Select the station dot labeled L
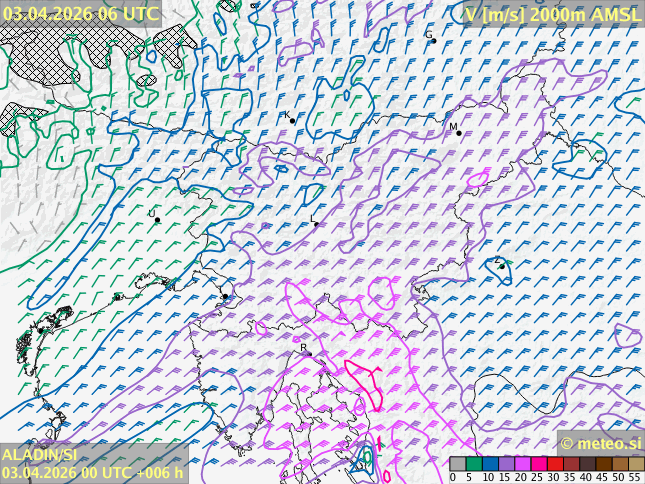This screenshot has width=645, height=484. [316, 224]
